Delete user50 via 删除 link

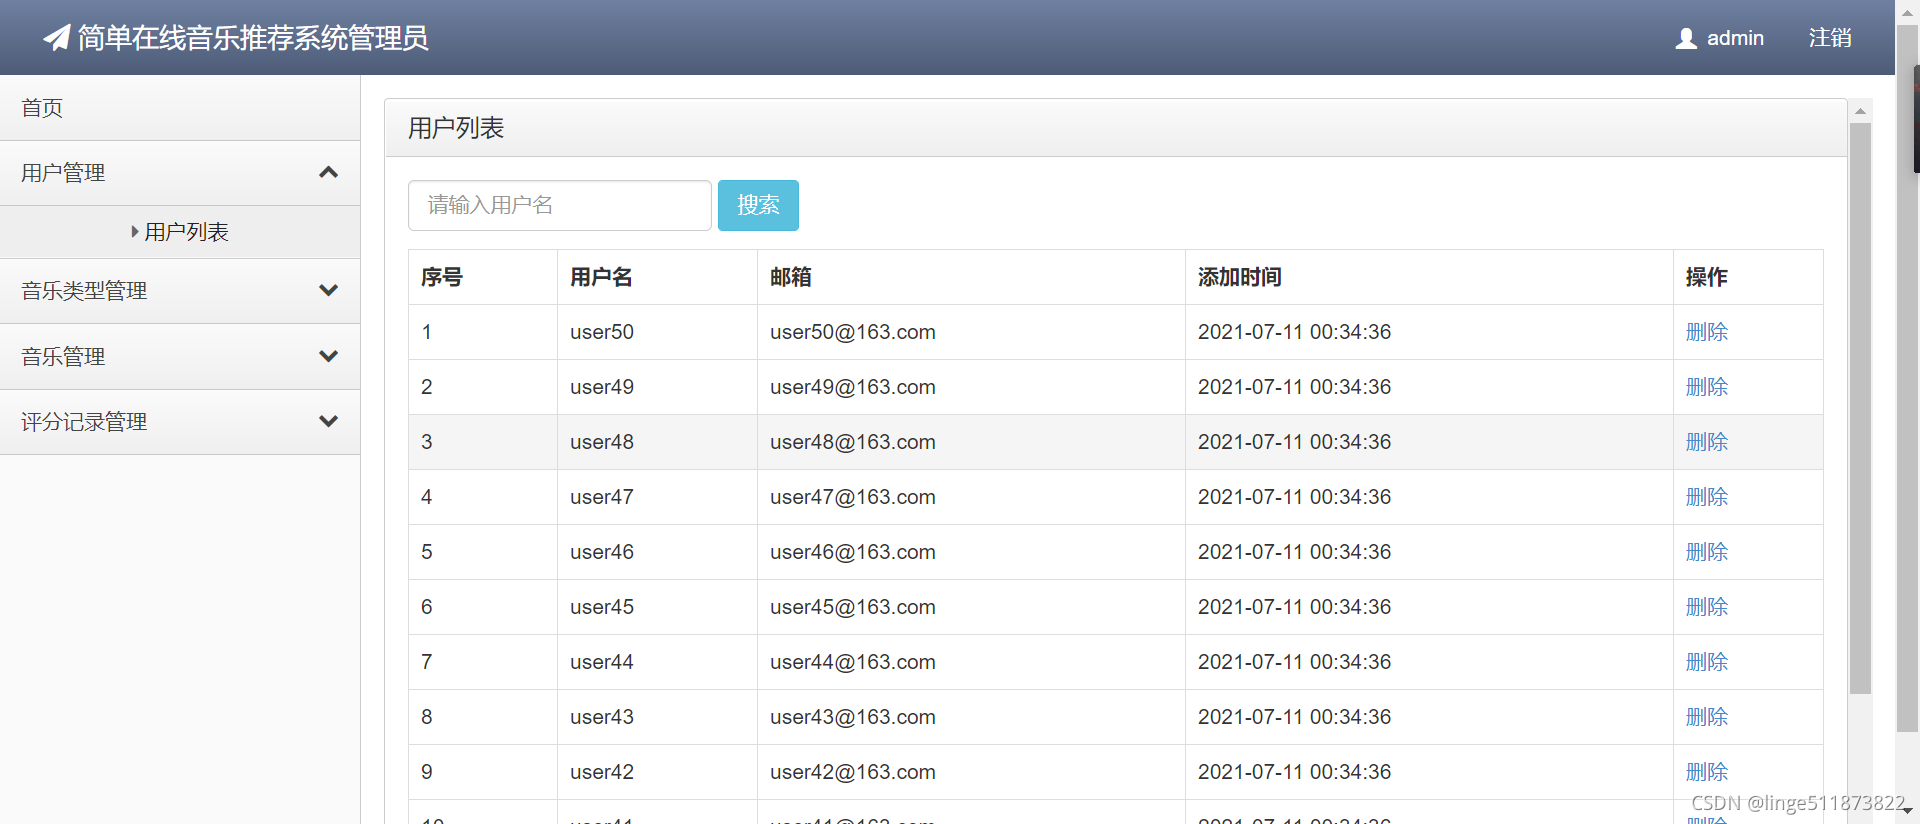pyautogui.click(x=1707, y=332)
